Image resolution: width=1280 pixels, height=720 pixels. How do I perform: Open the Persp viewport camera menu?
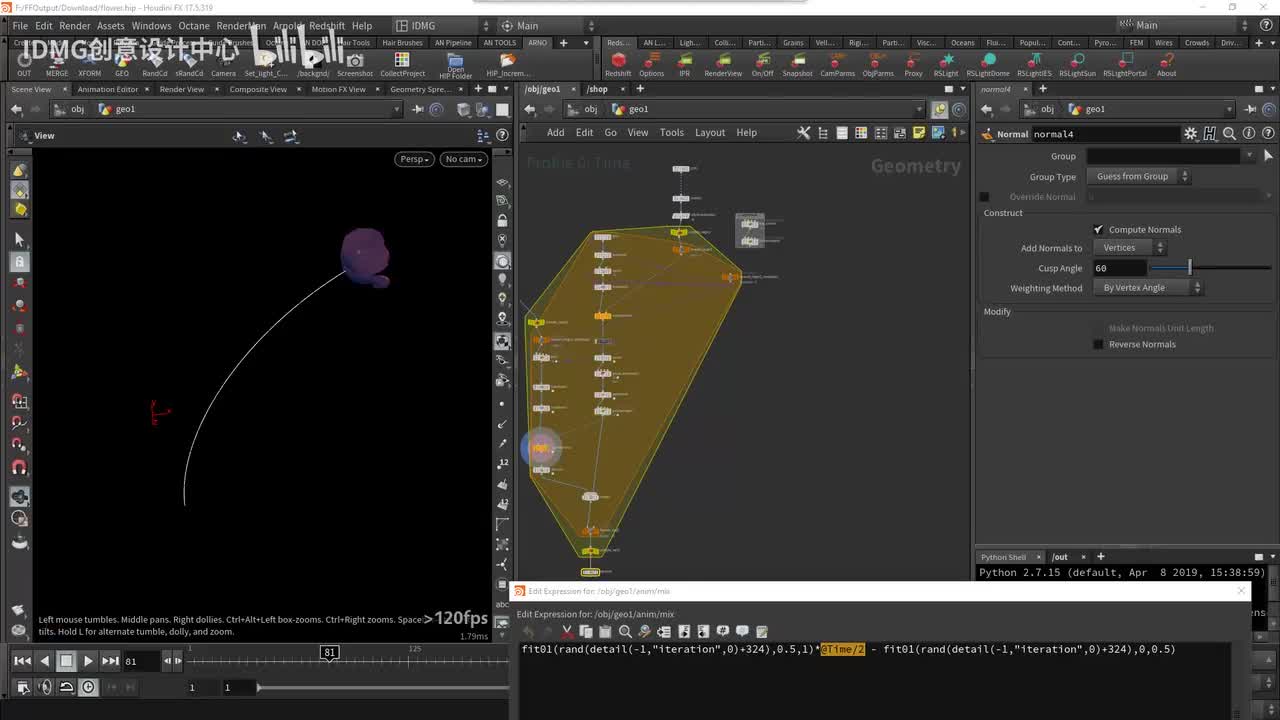[x=413, y=159]
